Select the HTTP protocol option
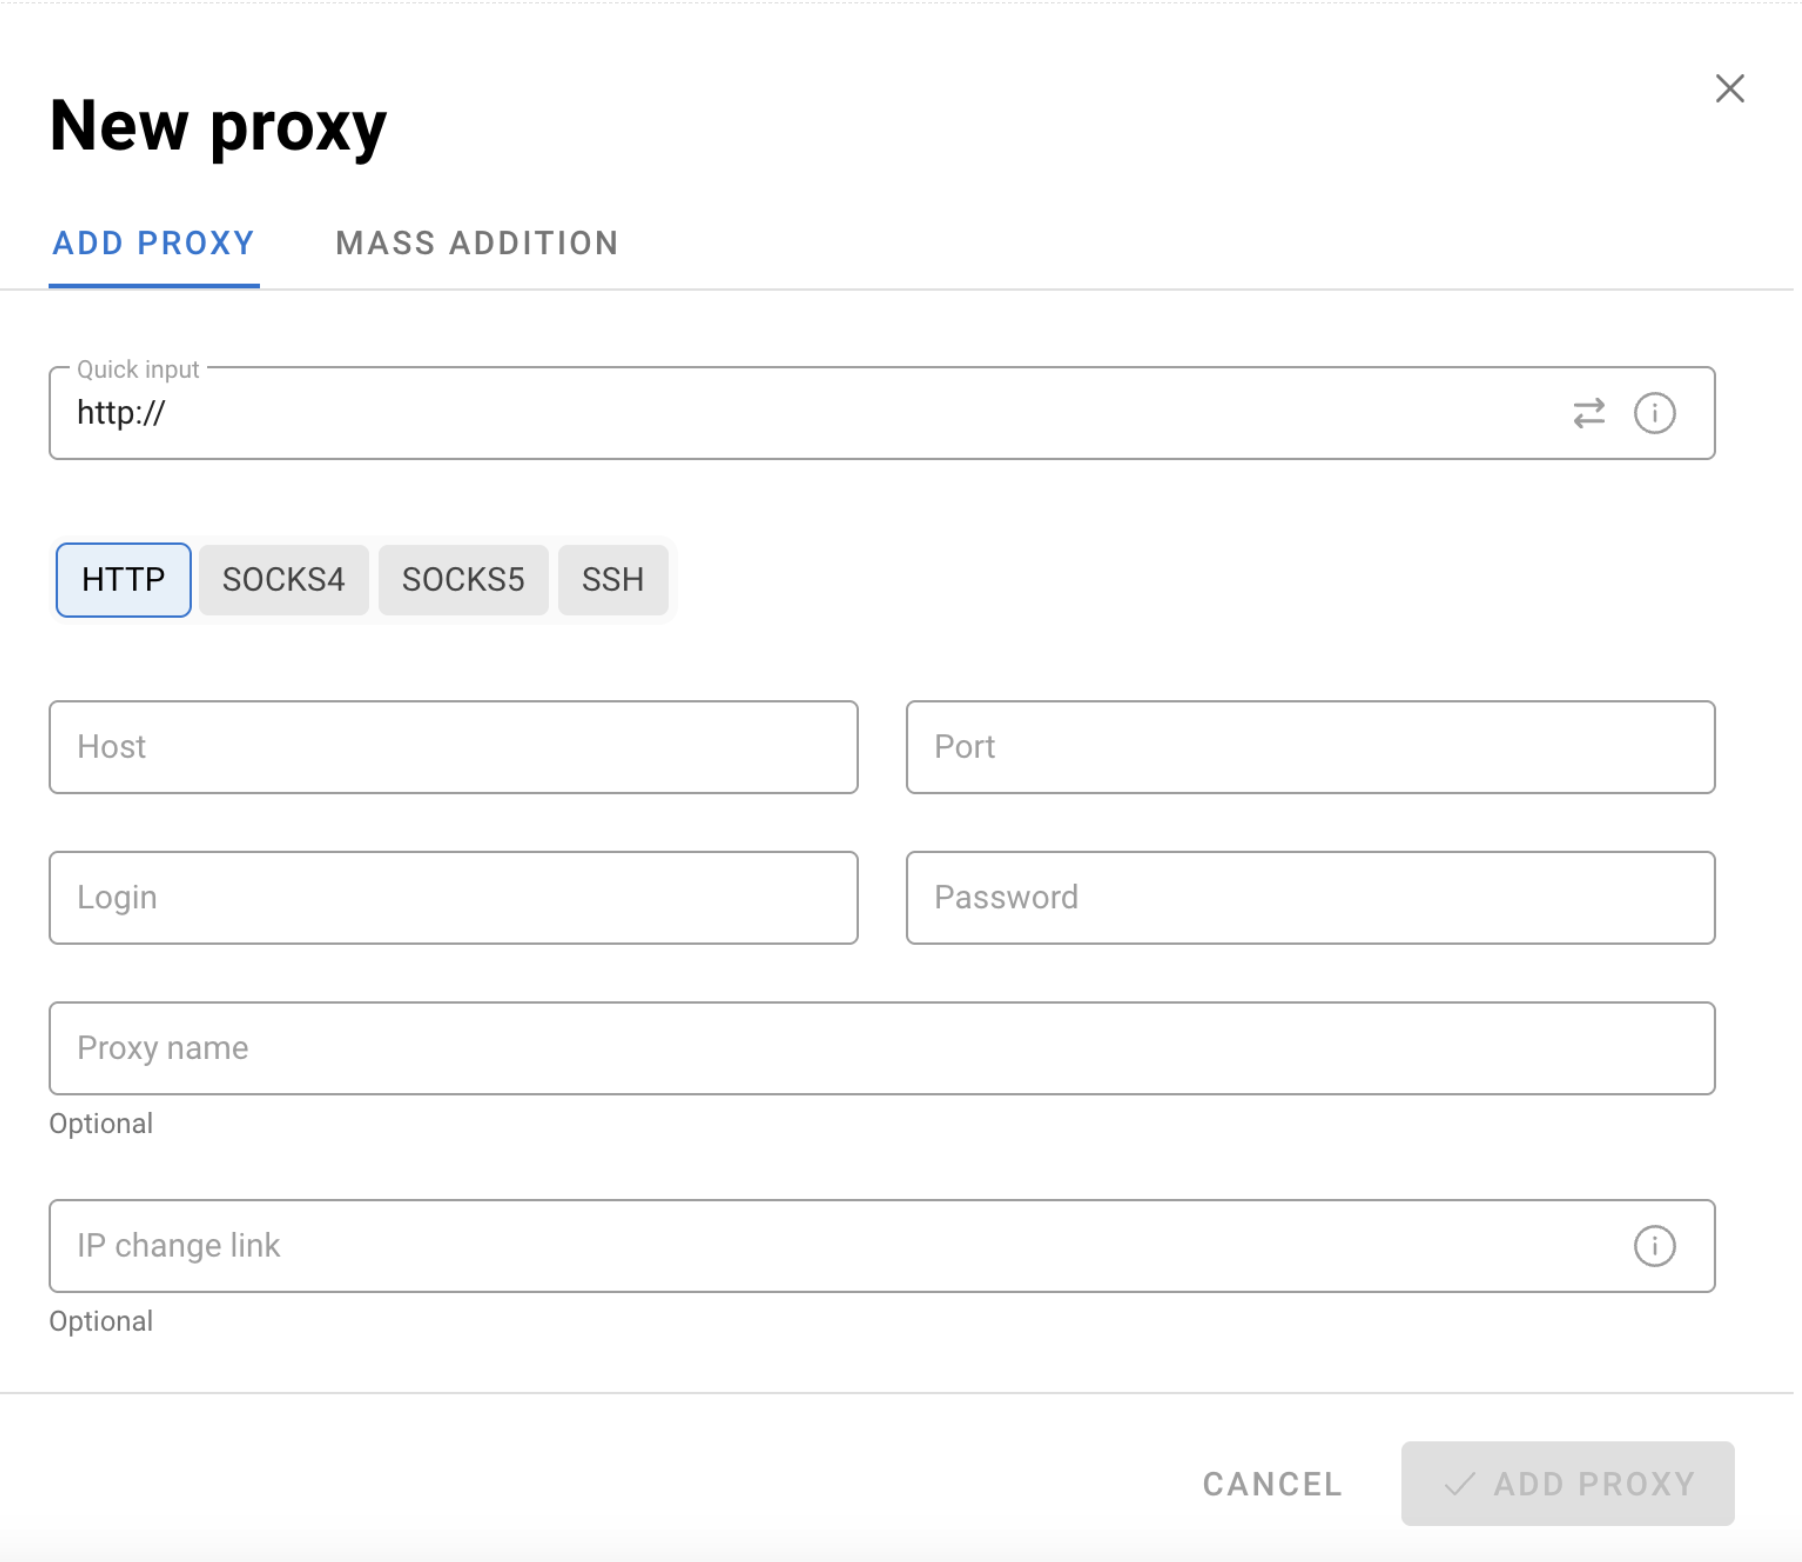This screenshot has width=1802, height=1562. tap(123, 580)
